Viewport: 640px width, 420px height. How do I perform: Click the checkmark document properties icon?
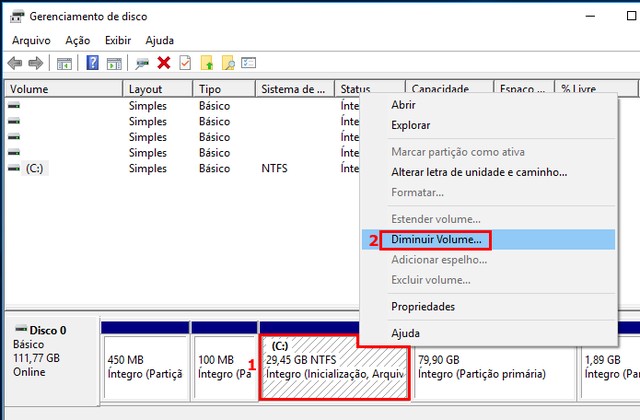185,63
